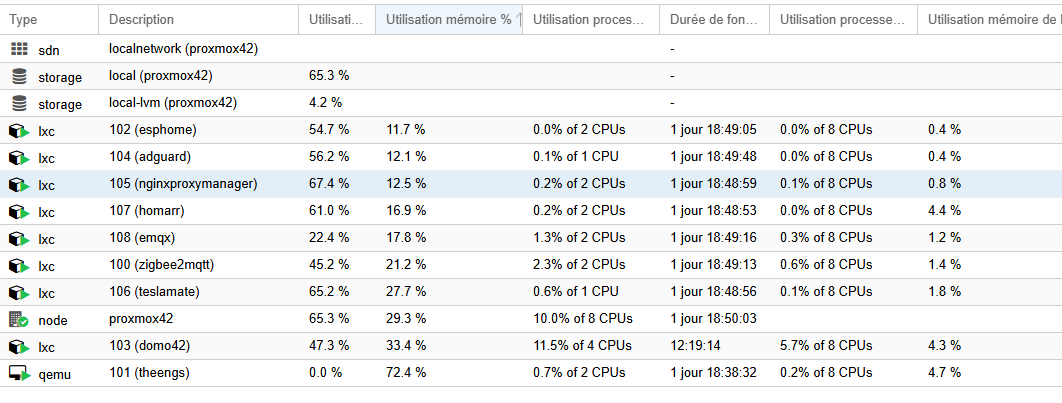The width and height of the screenshot is (1062, 403).
Task: Select the 107 (homarr) entry
Action: 531,211
